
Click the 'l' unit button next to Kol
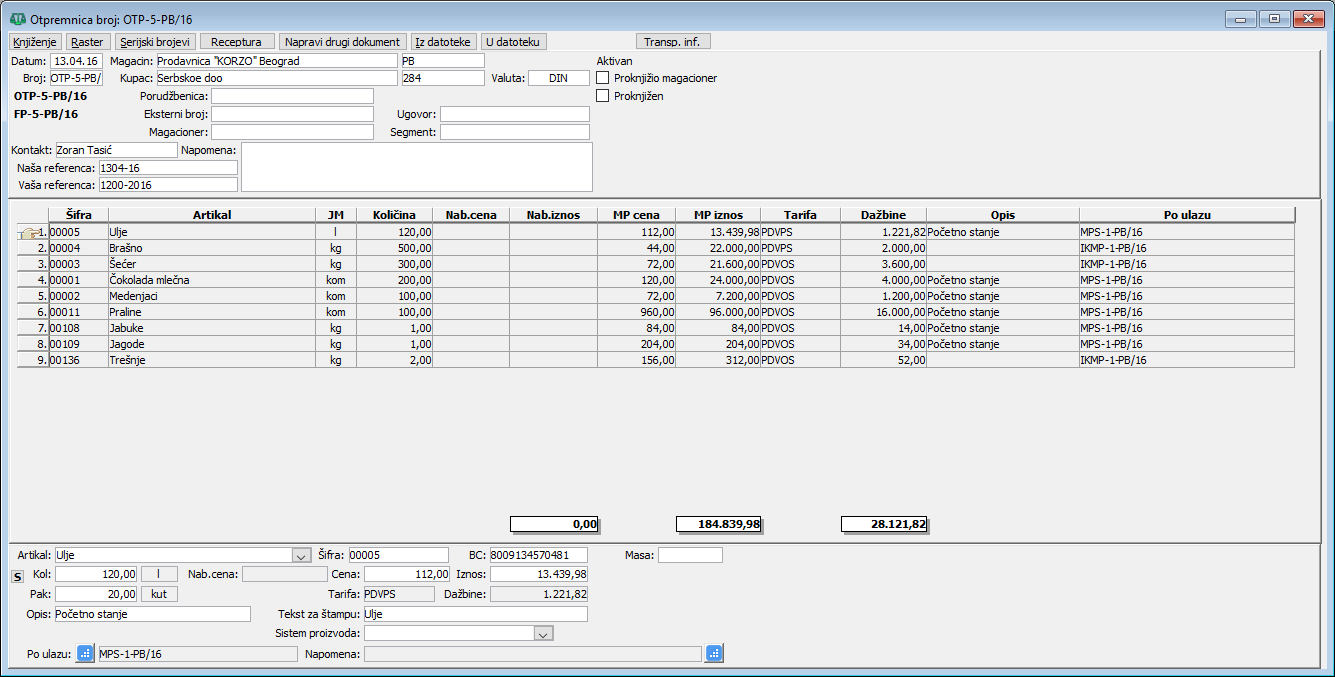pos(159,574)
